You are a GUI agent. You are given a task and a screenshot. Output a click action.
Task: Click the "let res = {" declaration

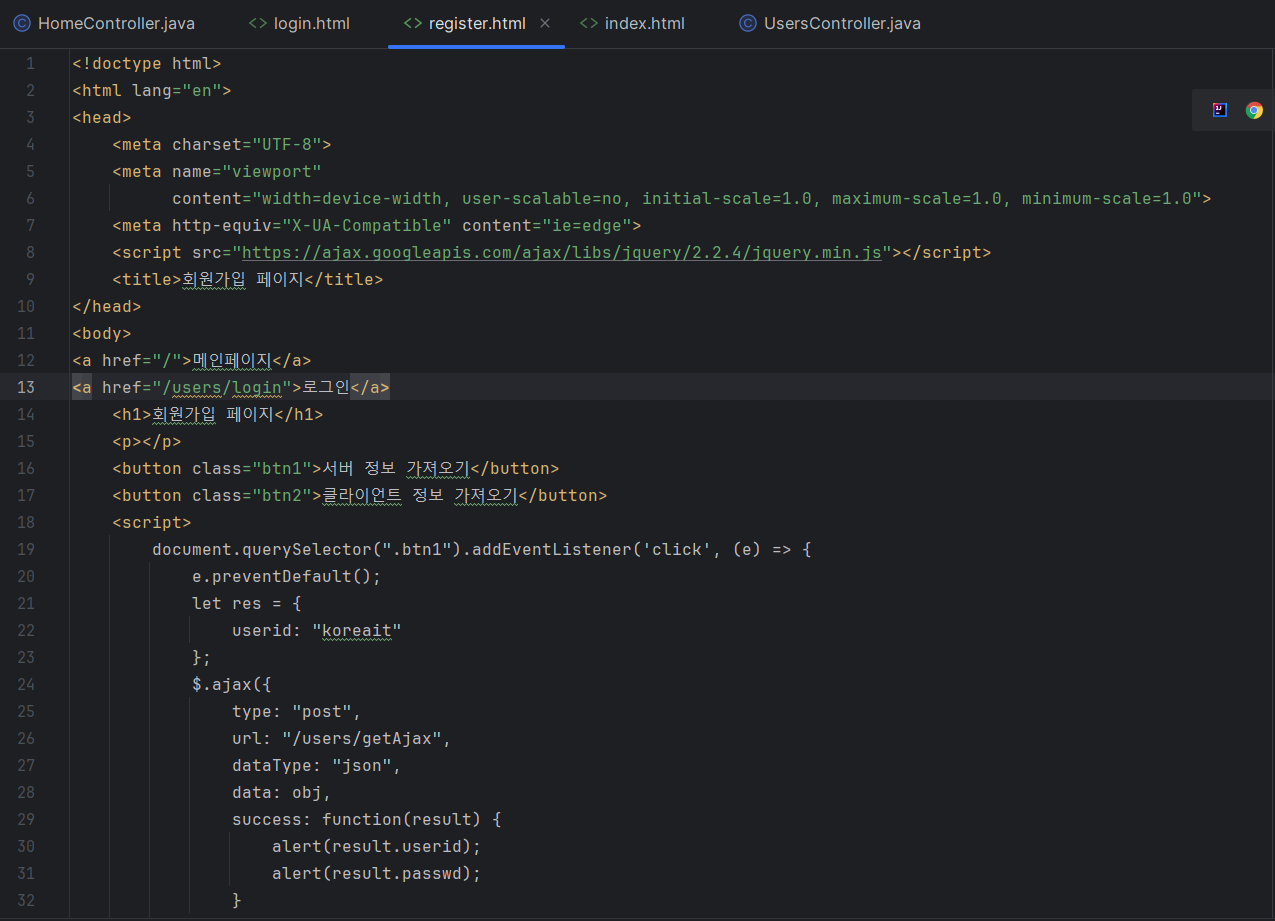point(247,604)
